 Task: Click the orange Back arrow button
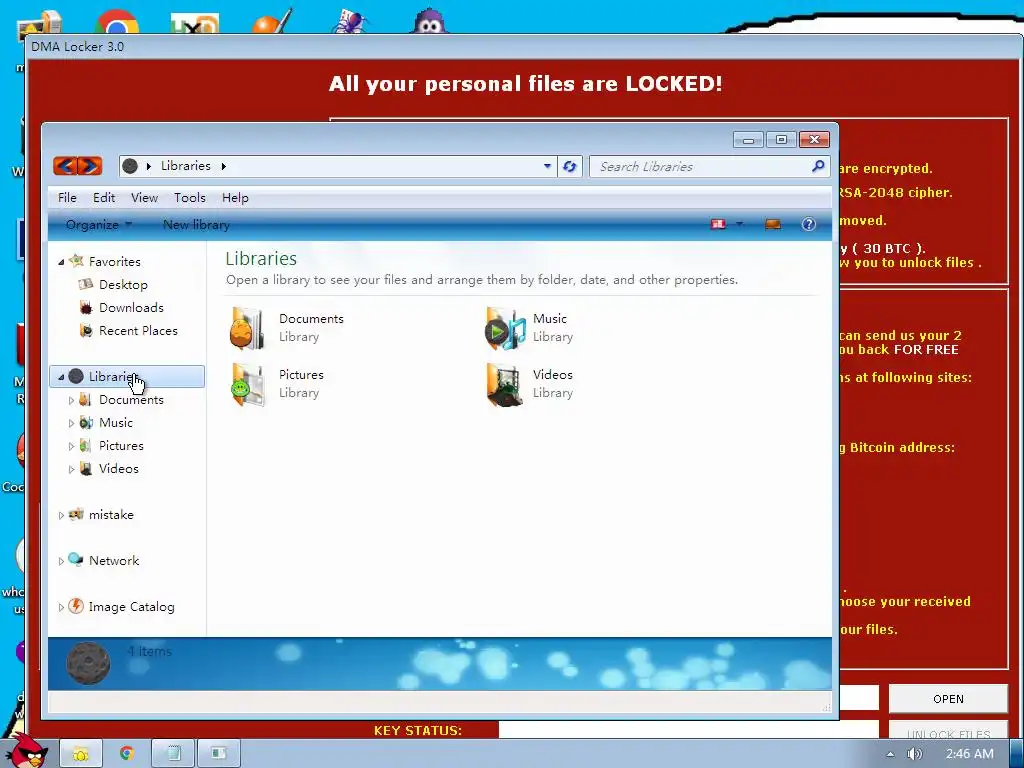click(x=65, y=166)
